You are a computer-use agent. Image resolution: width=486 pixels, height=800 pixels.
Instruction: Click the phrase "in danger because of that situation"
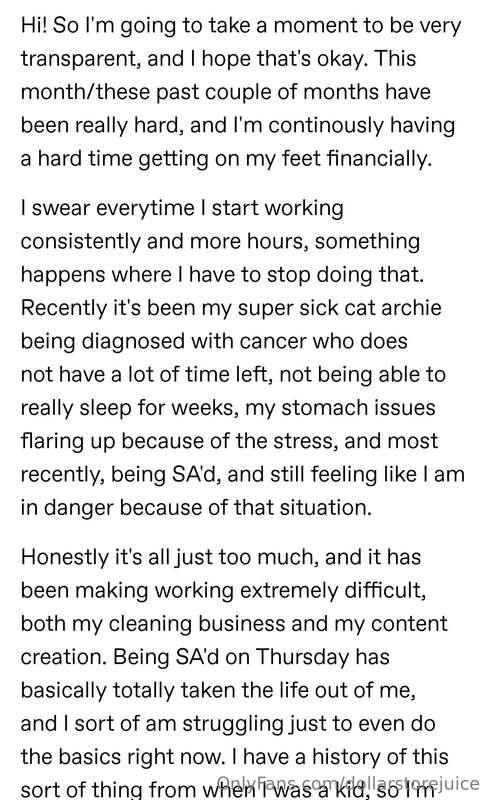pos(196,507)
